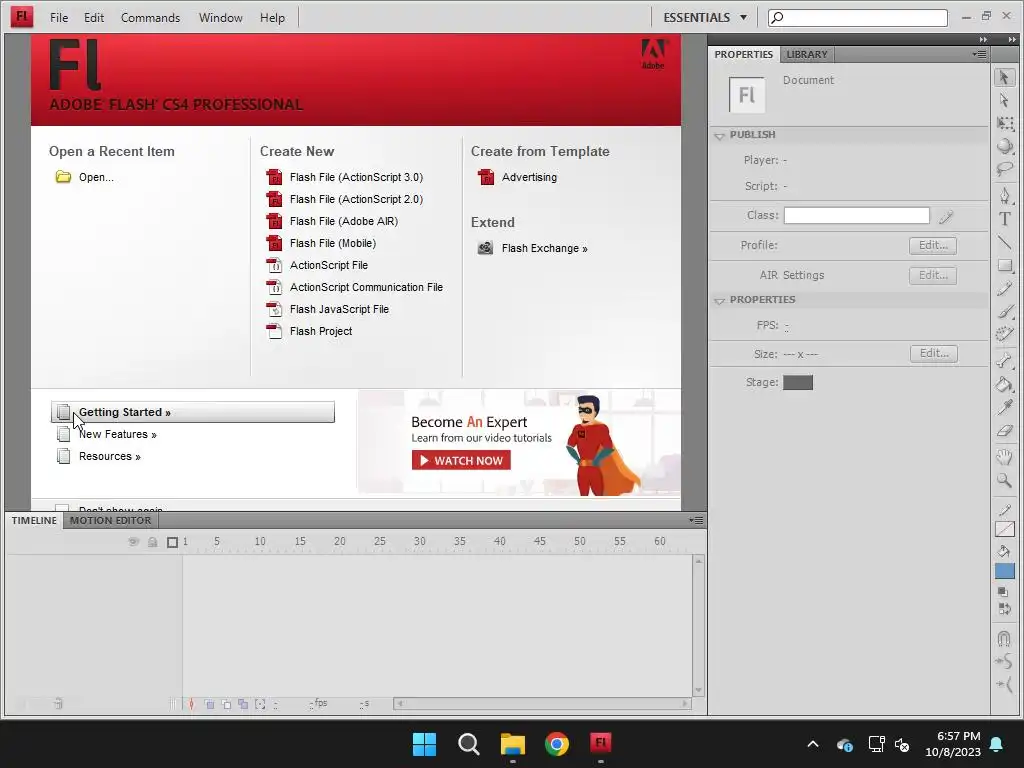Select the Hand tool
This screenshot has width=1024, height=768.
[1004, 456]
